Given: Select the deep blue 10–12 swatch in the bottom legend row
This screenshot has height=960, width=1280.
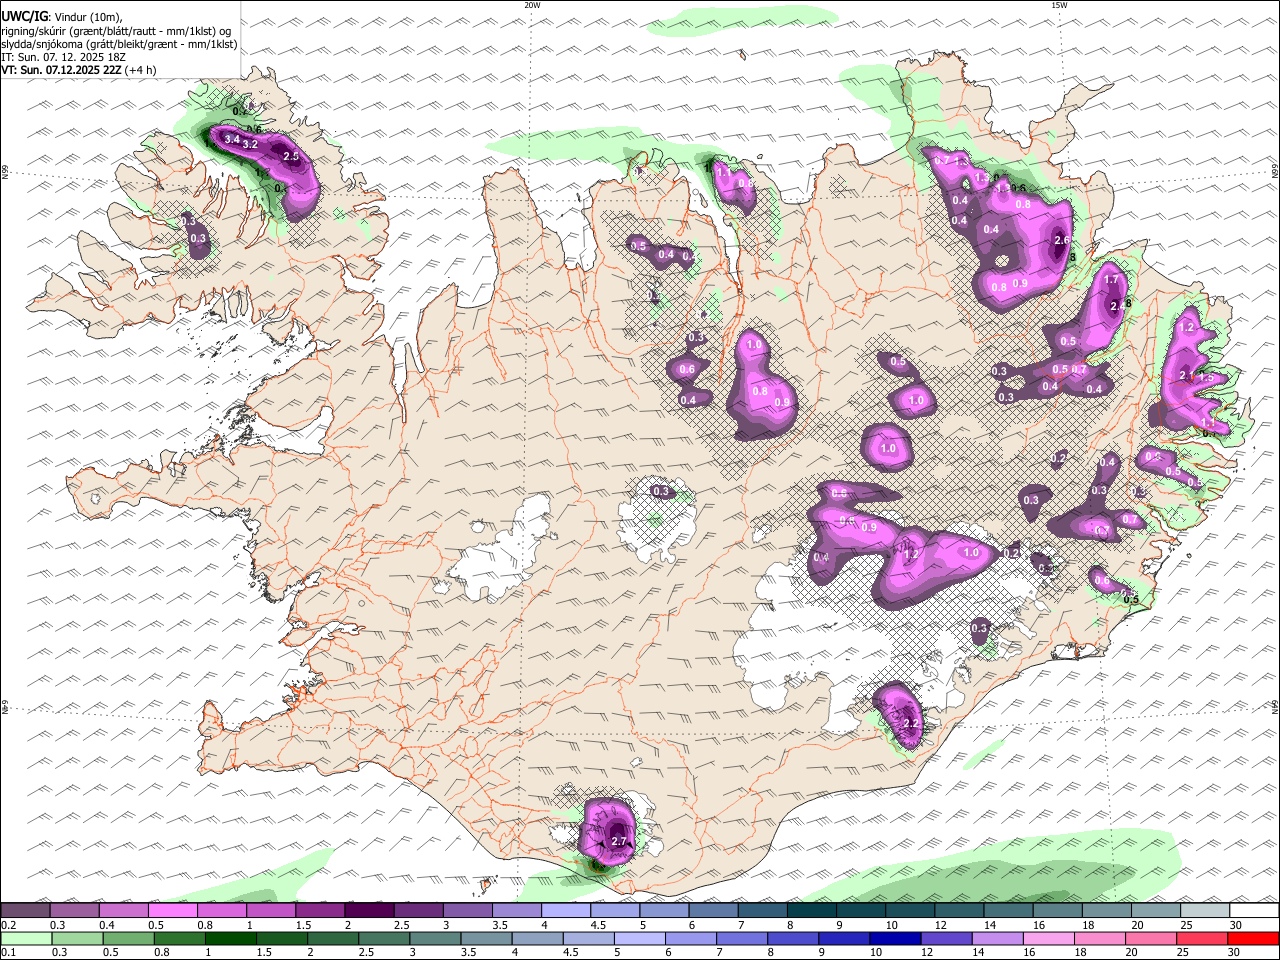Looking at the screenshot, I should click(896, 938).
